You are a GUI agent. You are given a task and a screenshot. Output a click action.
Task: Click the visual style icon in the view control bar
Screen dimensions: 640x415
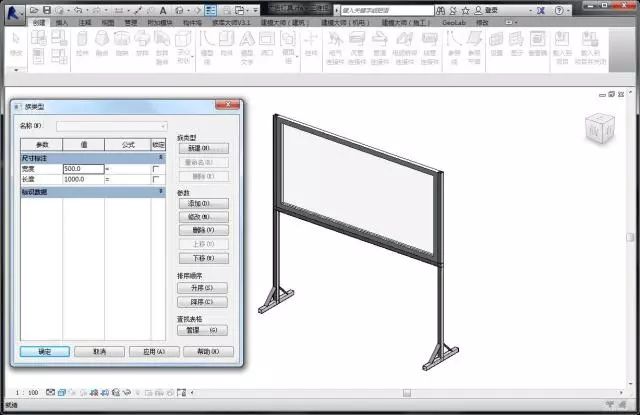click(x=62, y=393)
